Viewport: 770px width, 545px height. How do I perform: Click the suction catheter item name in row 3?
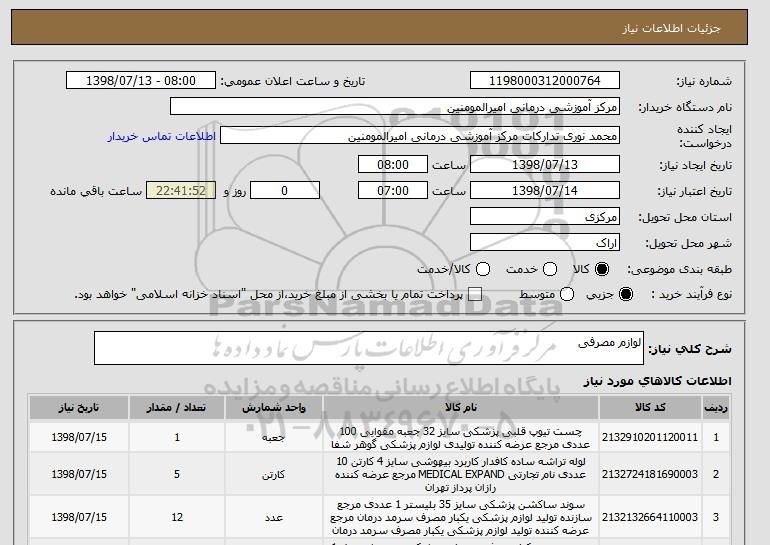[461, 518]
